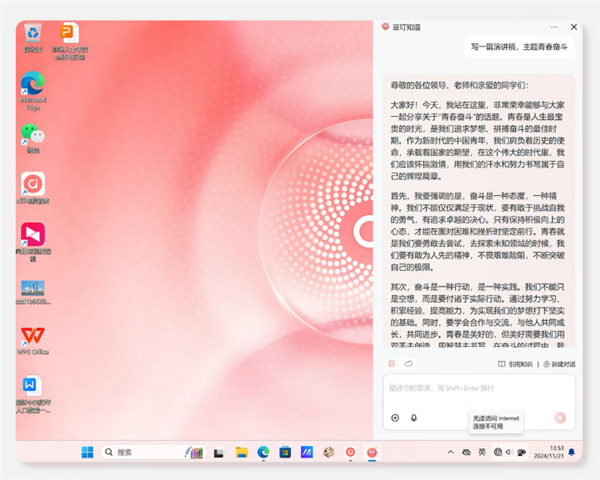Open the orange presentation file on desktop
Viewport: 600px width, 480px height.
pyautogui.click(x=71, y=34)
